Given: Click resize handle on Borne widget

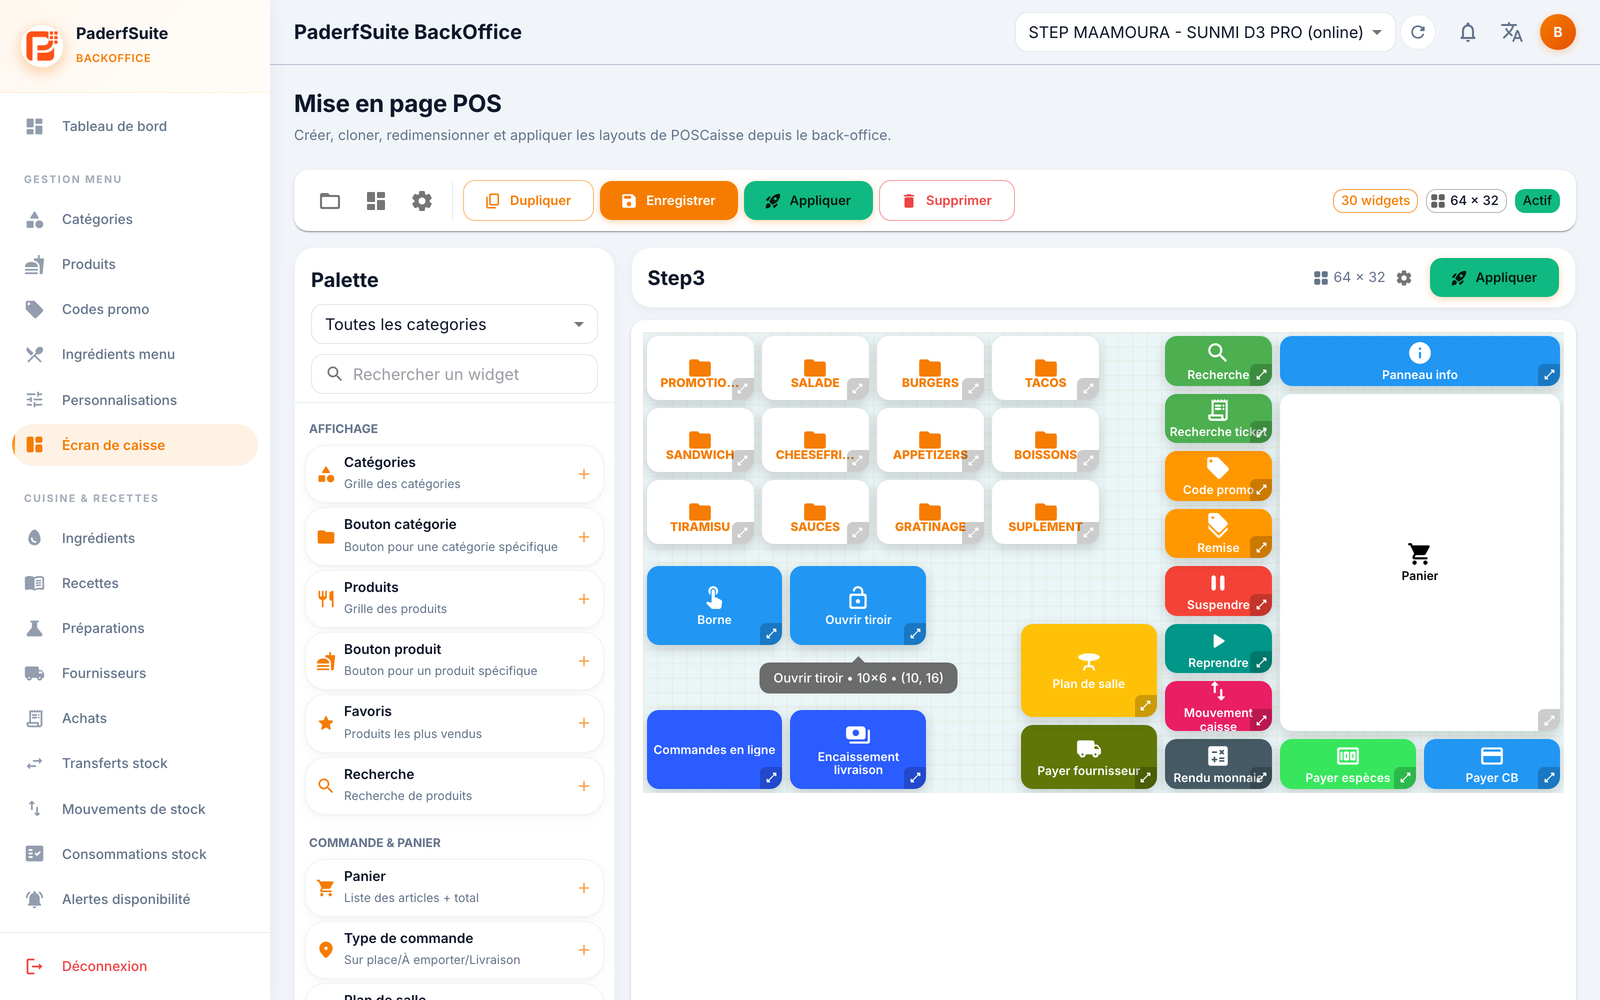Looking at the screenshot, I should pyautogui.click(x=771, y=633).
